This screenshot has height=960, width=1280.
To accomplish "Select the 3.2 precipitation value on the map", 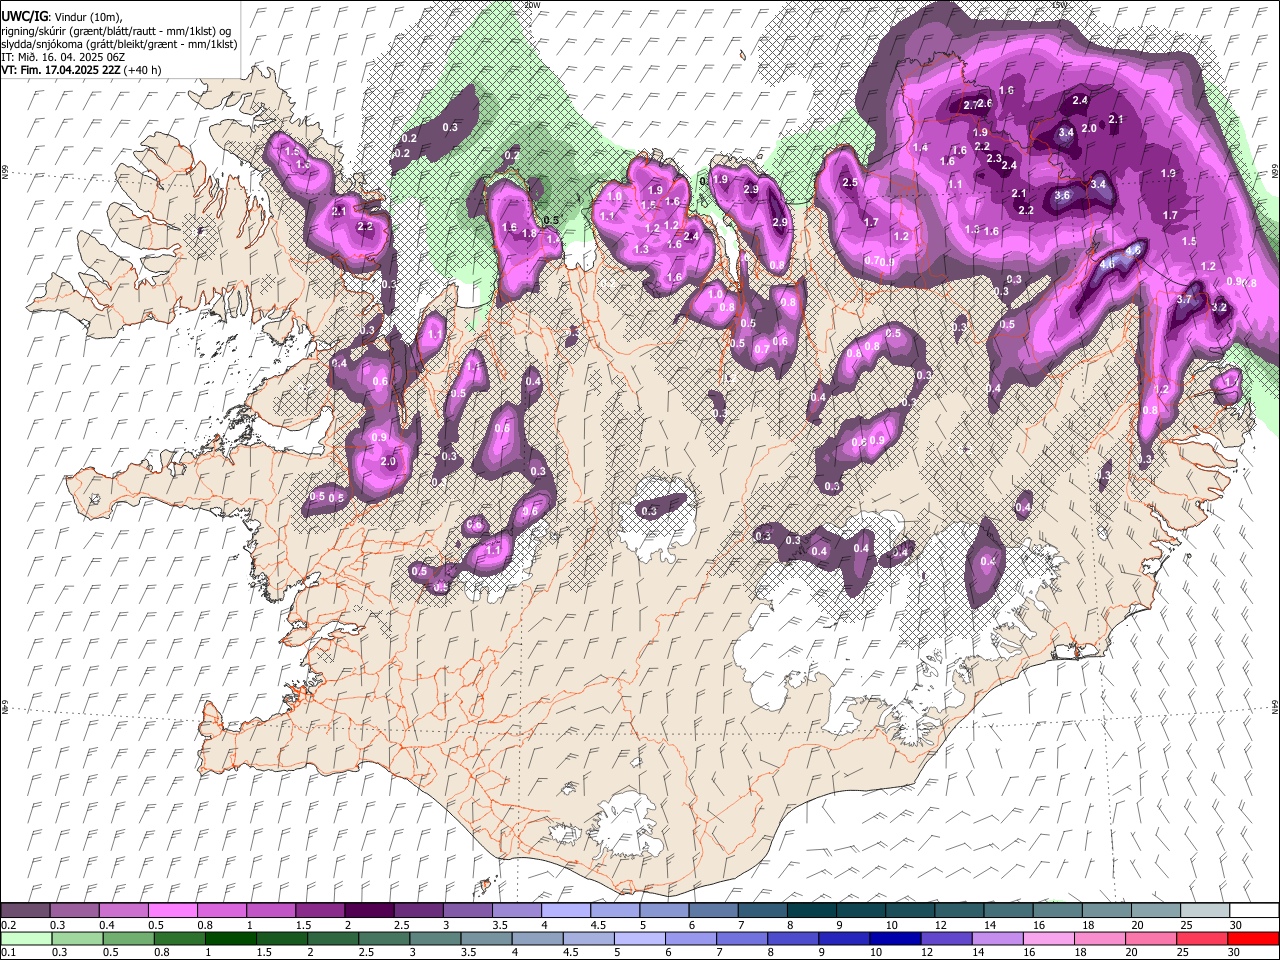I will [x=1219, y=307].
